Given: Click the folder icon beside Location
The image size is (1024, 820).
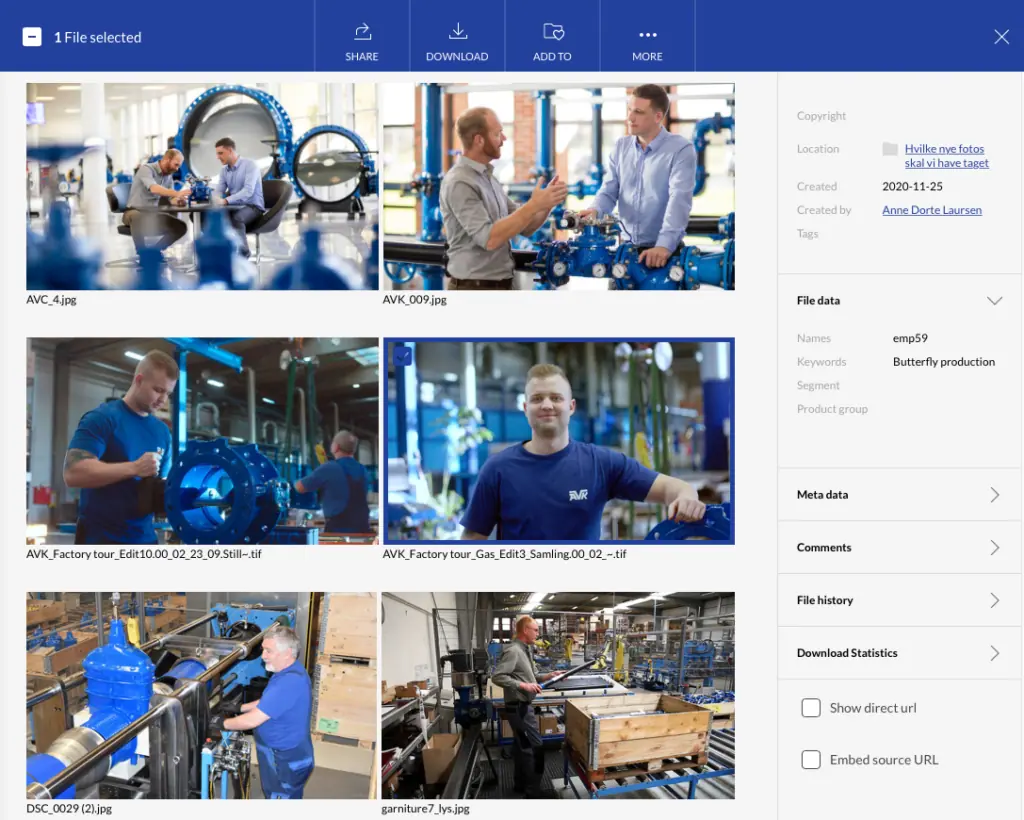Looking at the screenshot, I should 889,149.
